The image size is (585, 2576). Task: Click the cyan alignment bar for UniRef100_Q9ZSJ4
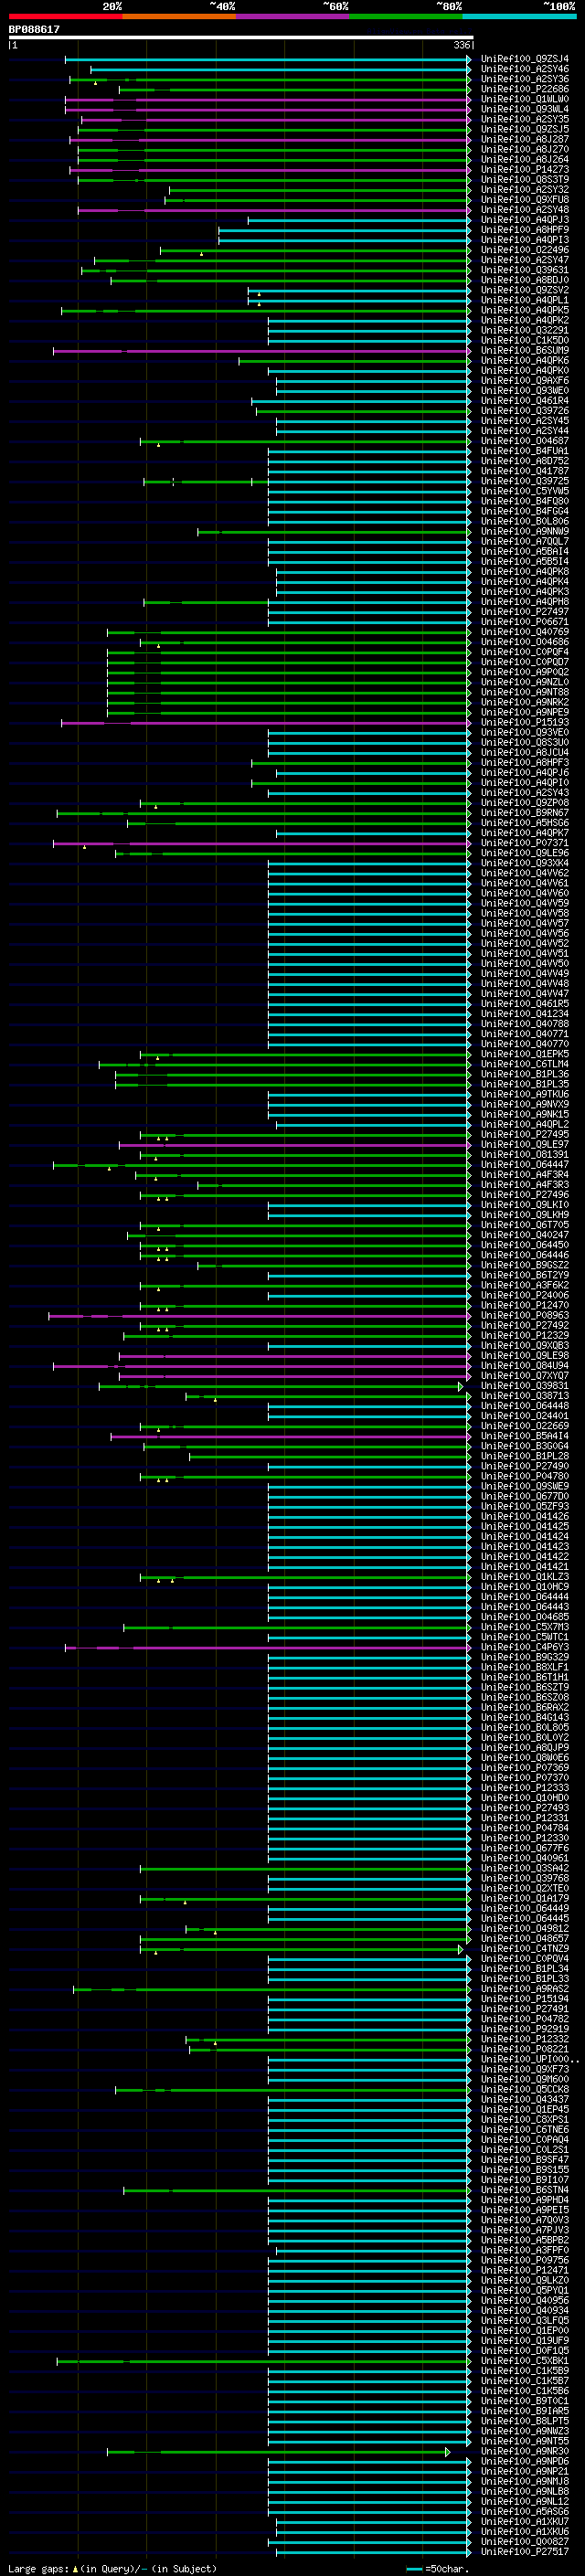click(268, 59)
